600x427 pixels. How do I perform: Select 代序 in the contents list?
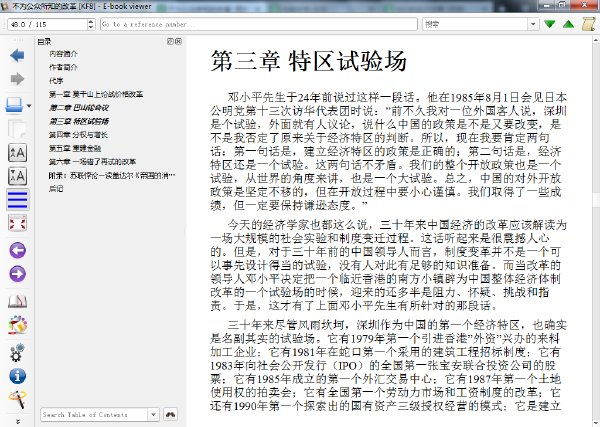[x=56, y=81]
